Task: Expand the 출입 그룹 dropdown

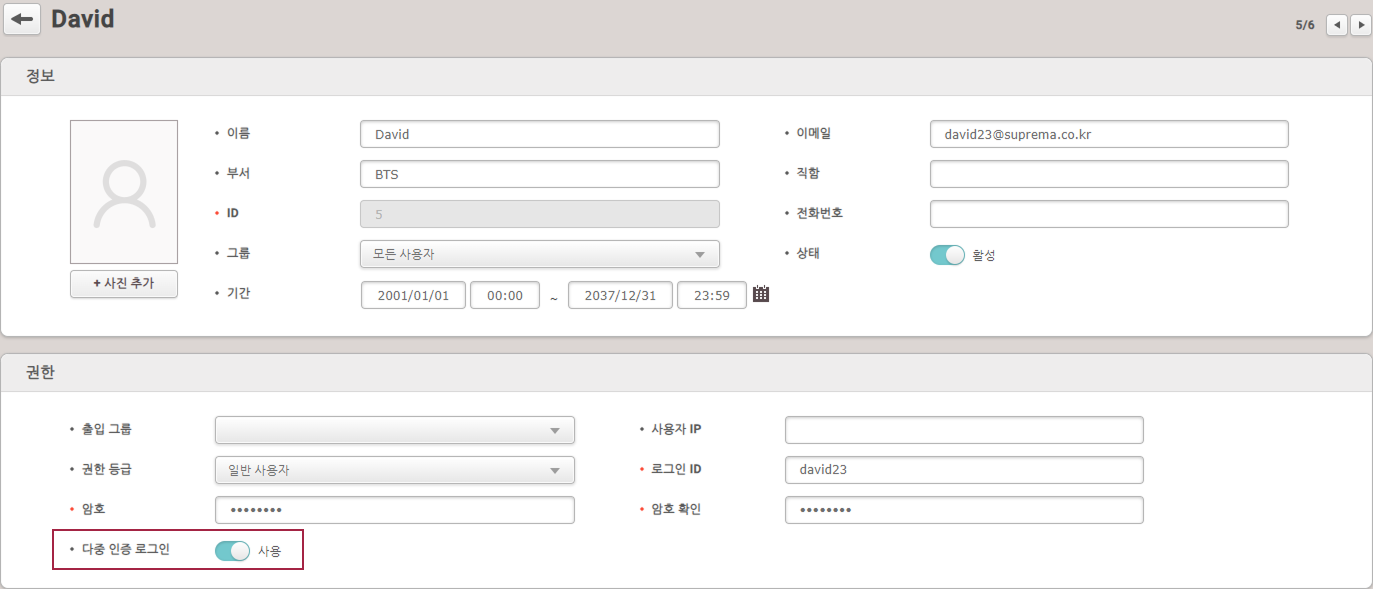Action: pos(395,430)
